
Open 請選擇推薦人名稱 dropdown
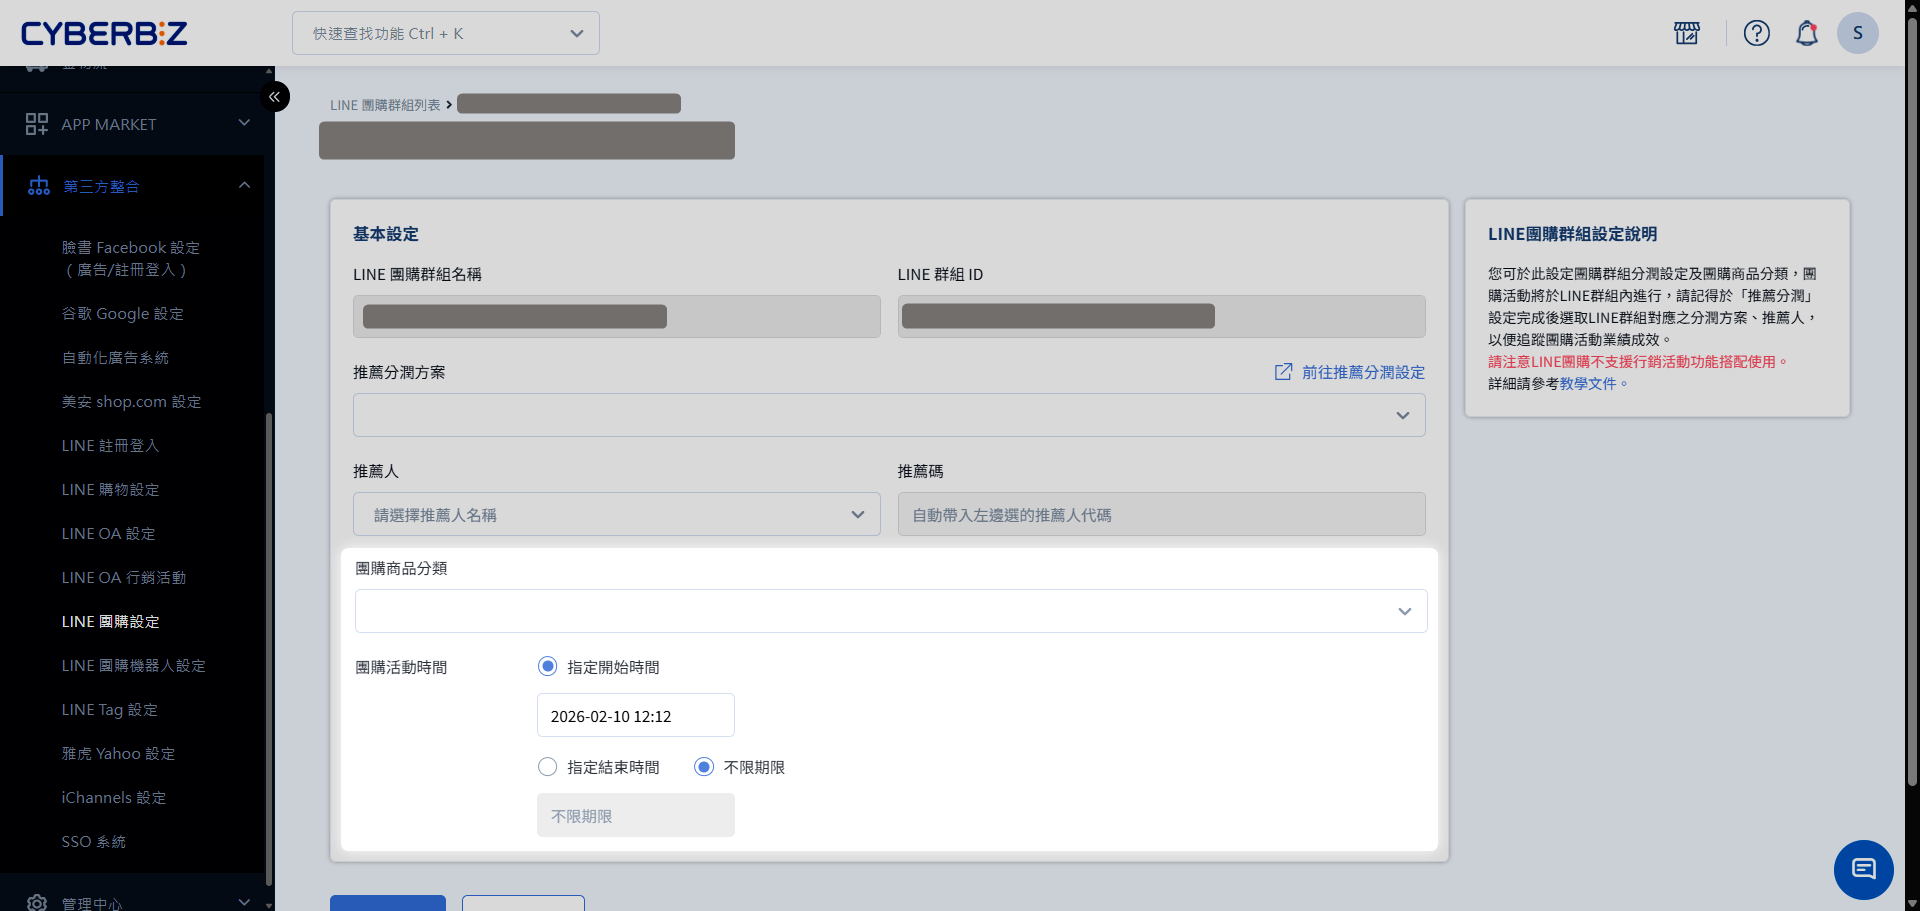point(616,515)
